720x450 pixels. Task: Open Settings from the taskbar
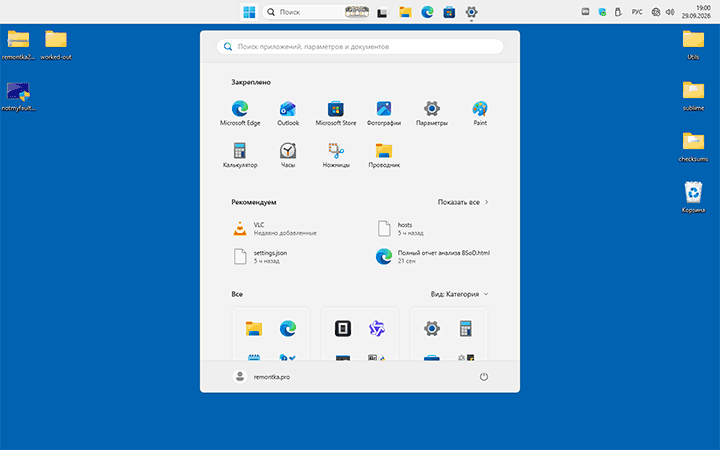click(x=471, y=12)
